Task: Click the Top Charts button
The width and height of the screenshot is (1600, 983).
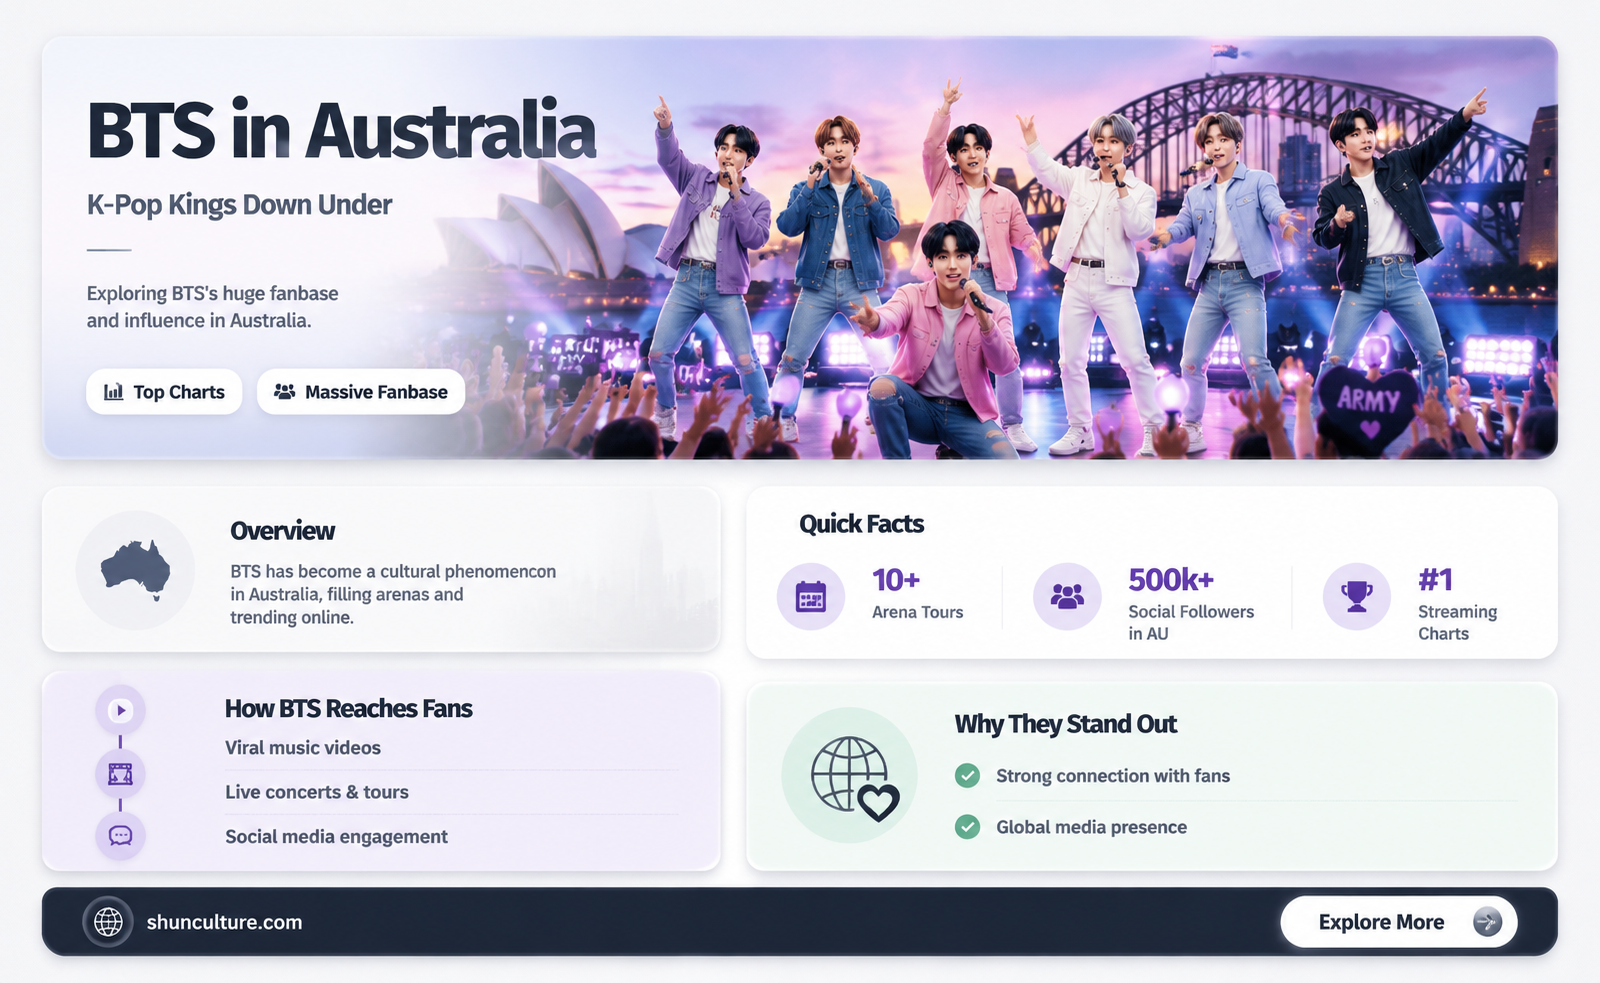Action: 164,392
